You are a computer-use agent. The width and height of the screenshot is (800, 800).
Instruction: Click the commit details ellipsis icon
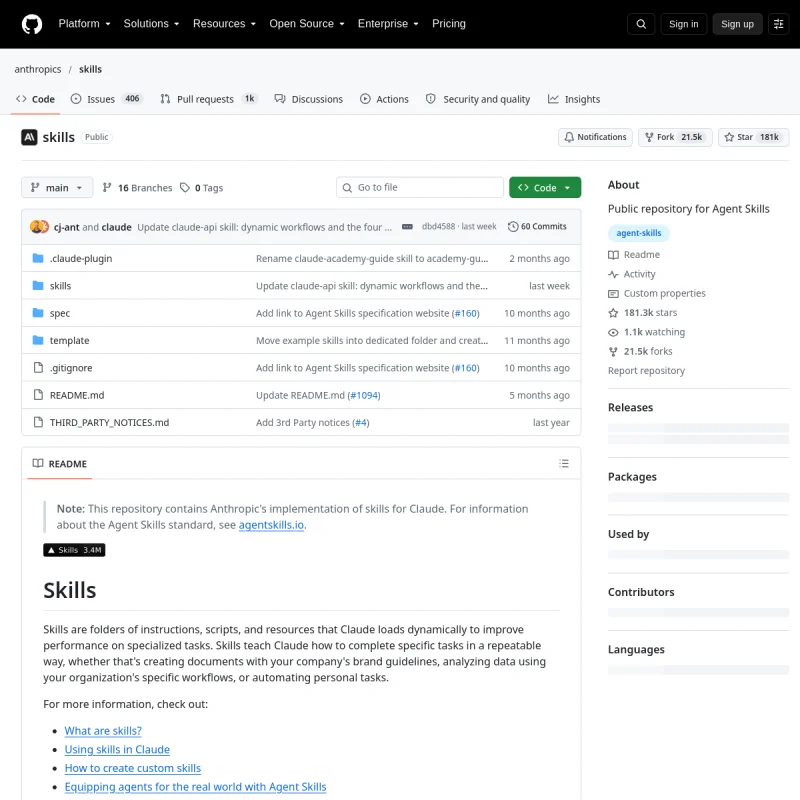click(407, 227)
